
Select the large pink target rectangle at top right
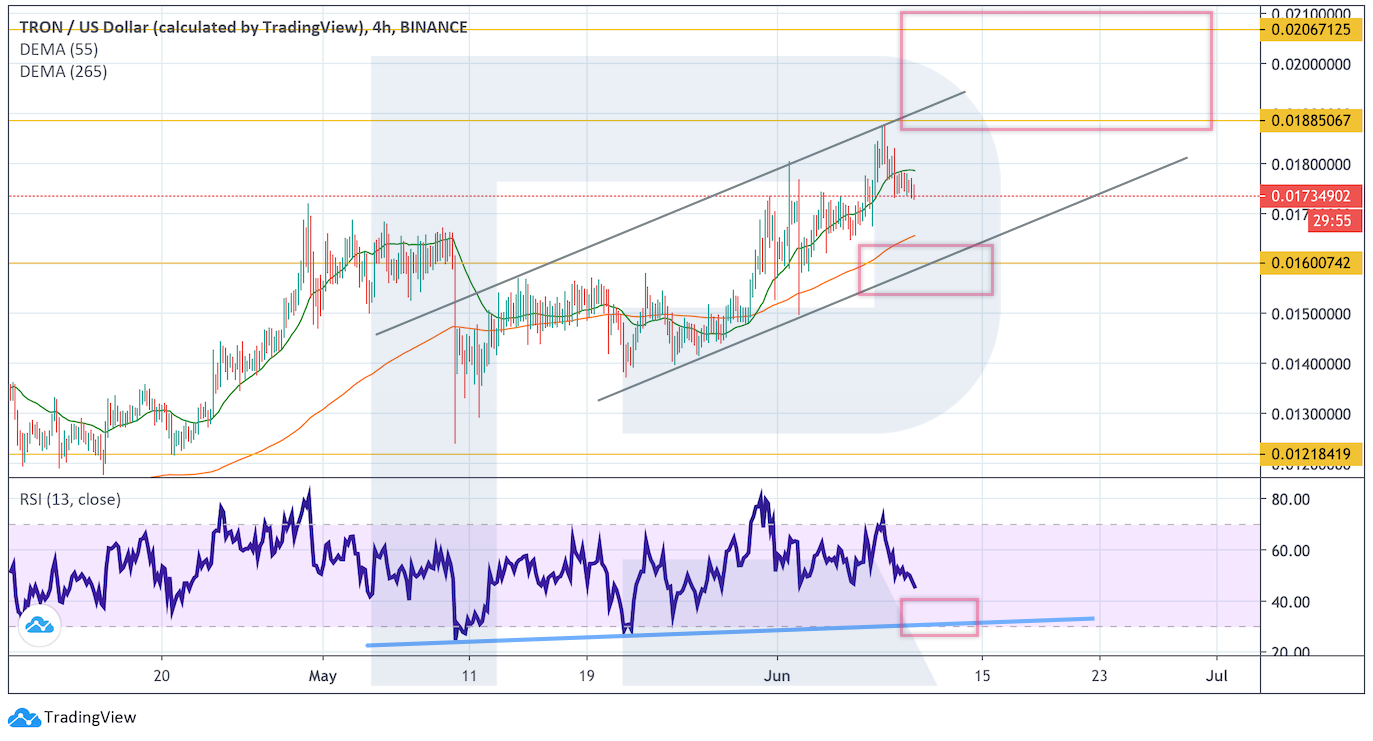pyautogui.click(x=1055, y=71)
